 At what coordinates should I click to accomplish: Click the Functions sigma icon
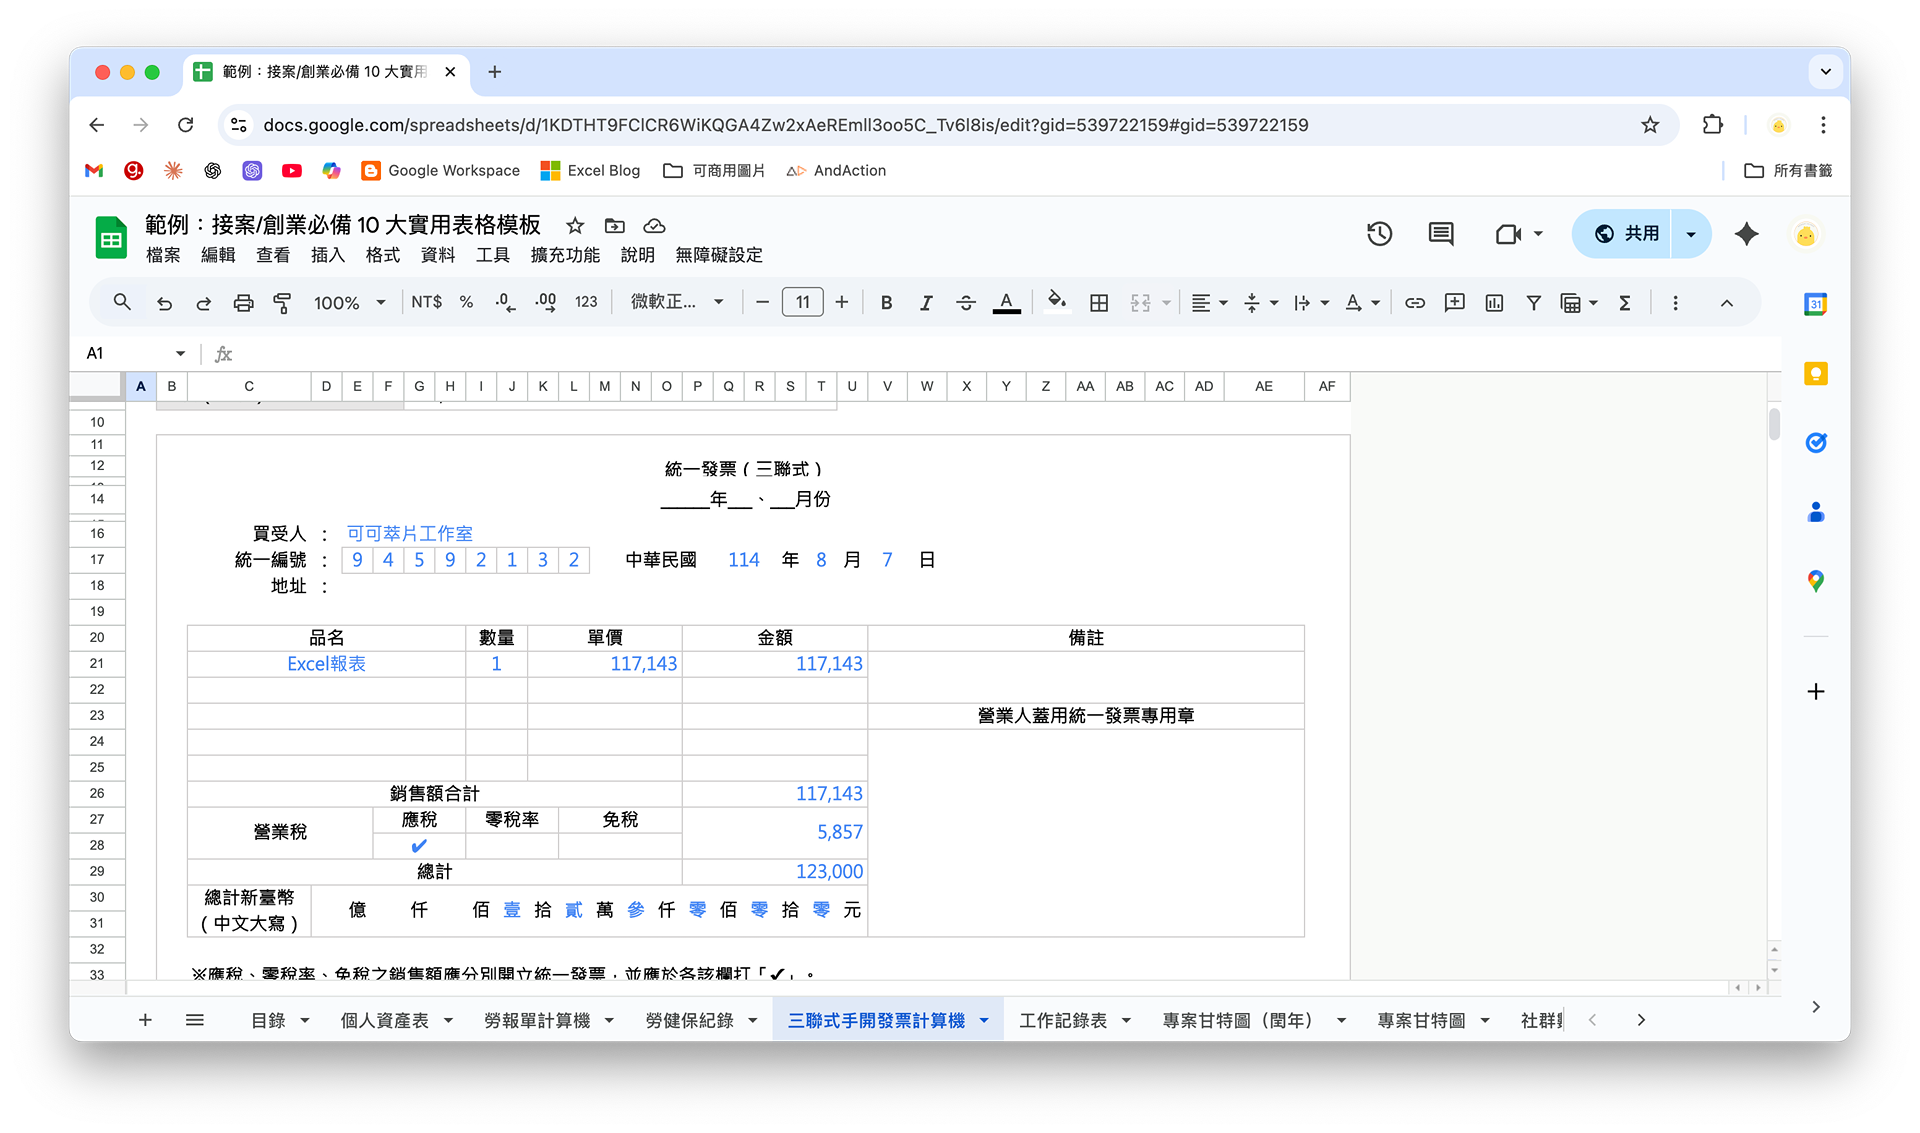(x=1625, y=303)
